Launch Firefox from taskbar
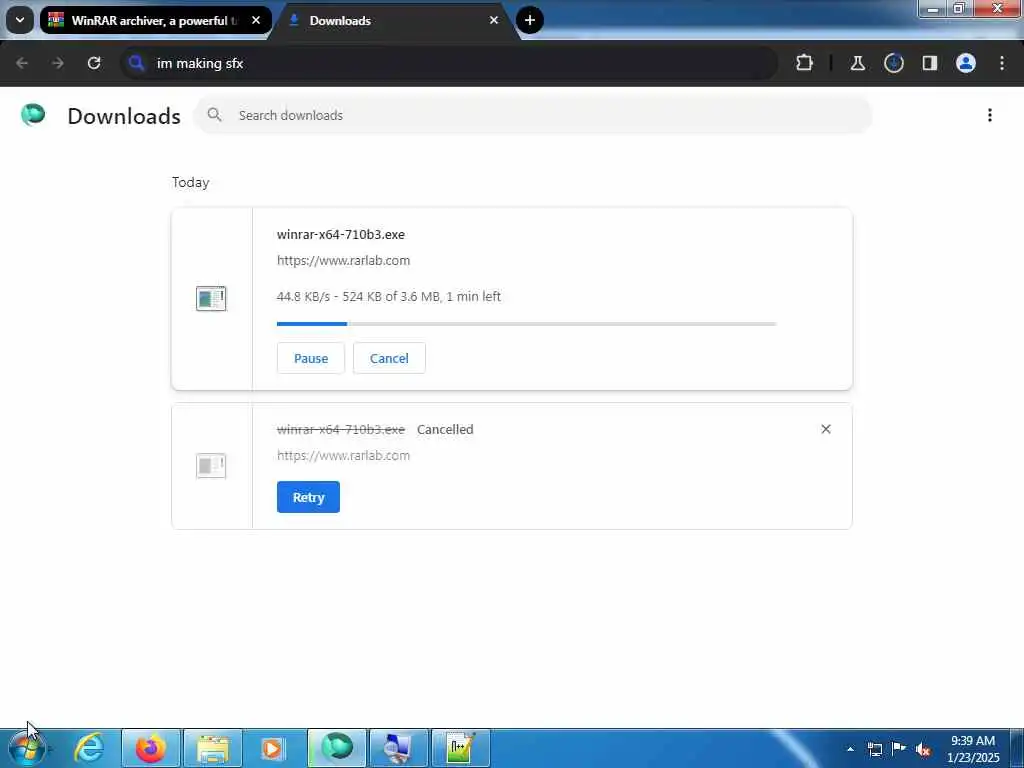Screen dimensions: 1024x768 pos(151,748)
